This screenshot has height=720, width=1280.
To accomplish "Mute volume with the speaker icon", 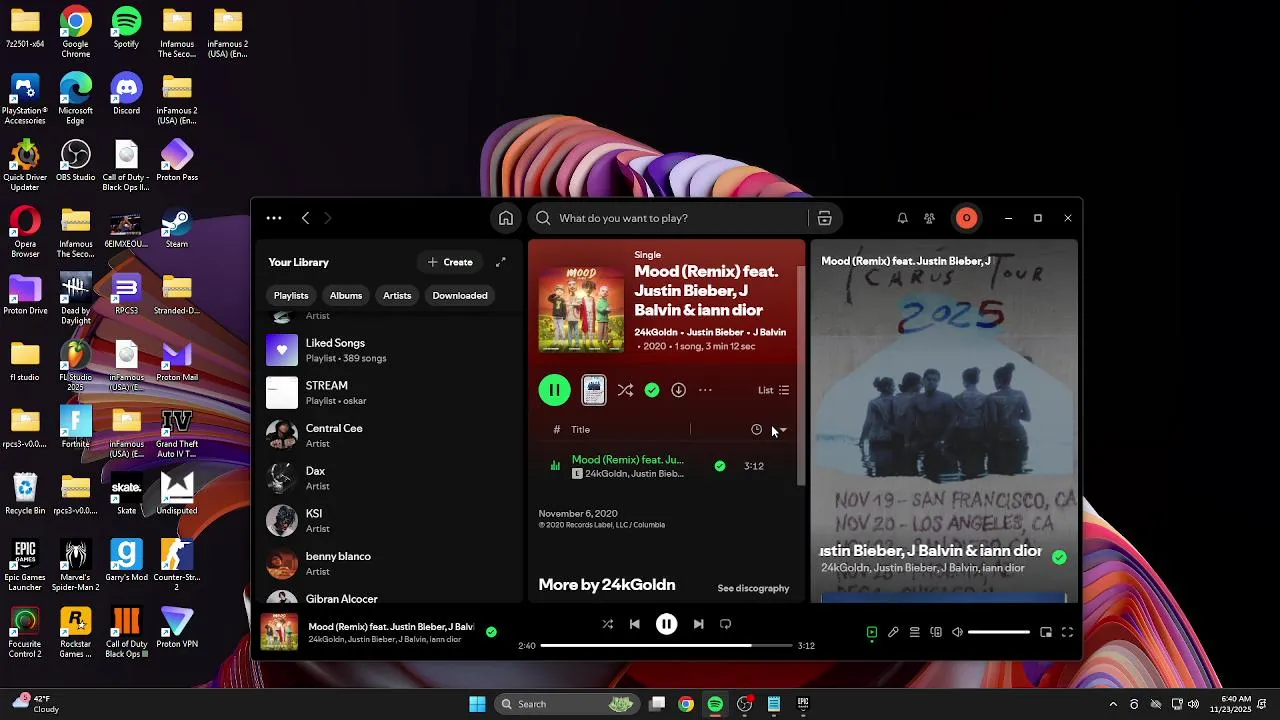I will [x=957, y=632].
